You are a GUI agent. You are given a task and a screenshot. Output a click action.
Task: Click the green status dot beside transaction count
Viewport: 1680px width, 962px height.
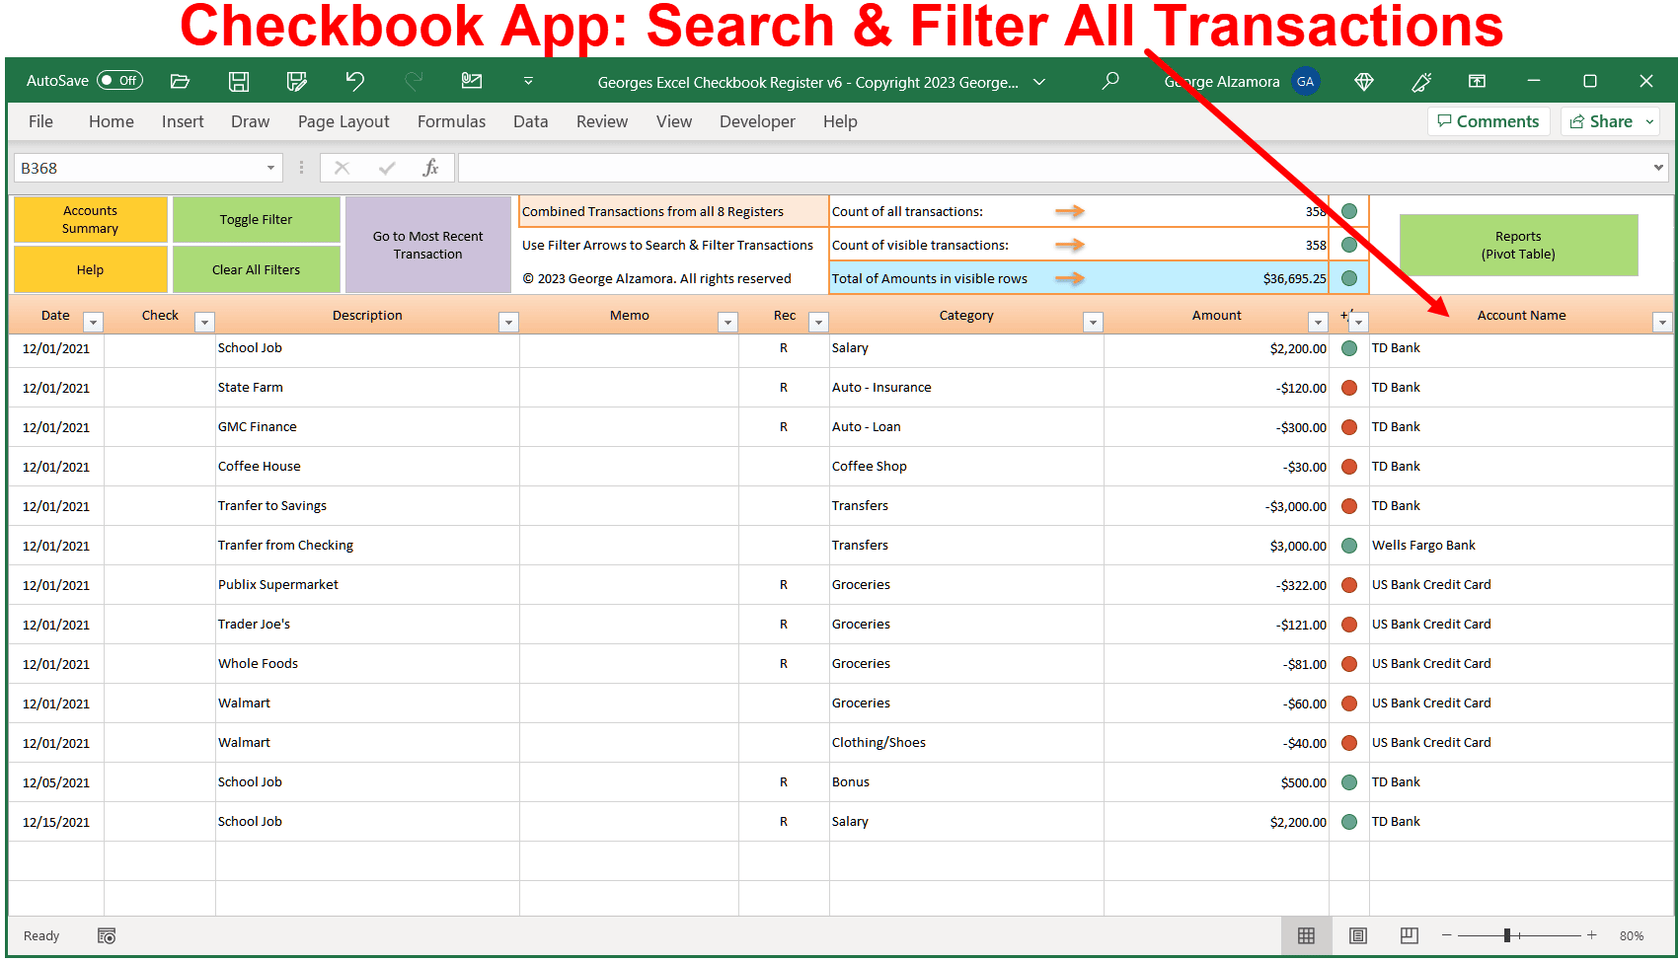(x=1348, y=211)
